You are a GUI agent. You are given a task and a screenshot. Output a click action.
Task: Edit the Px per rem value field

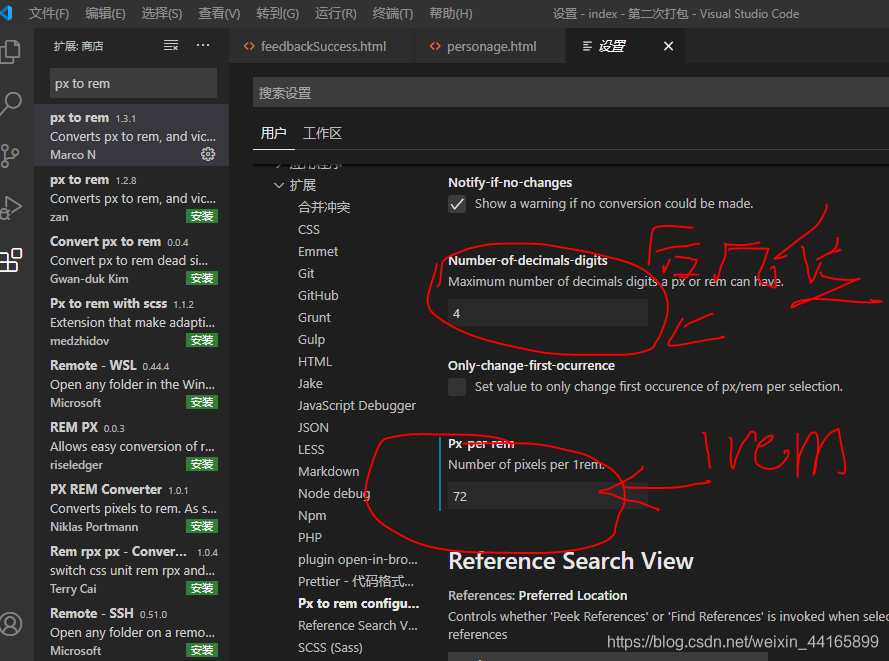point(548,496)
